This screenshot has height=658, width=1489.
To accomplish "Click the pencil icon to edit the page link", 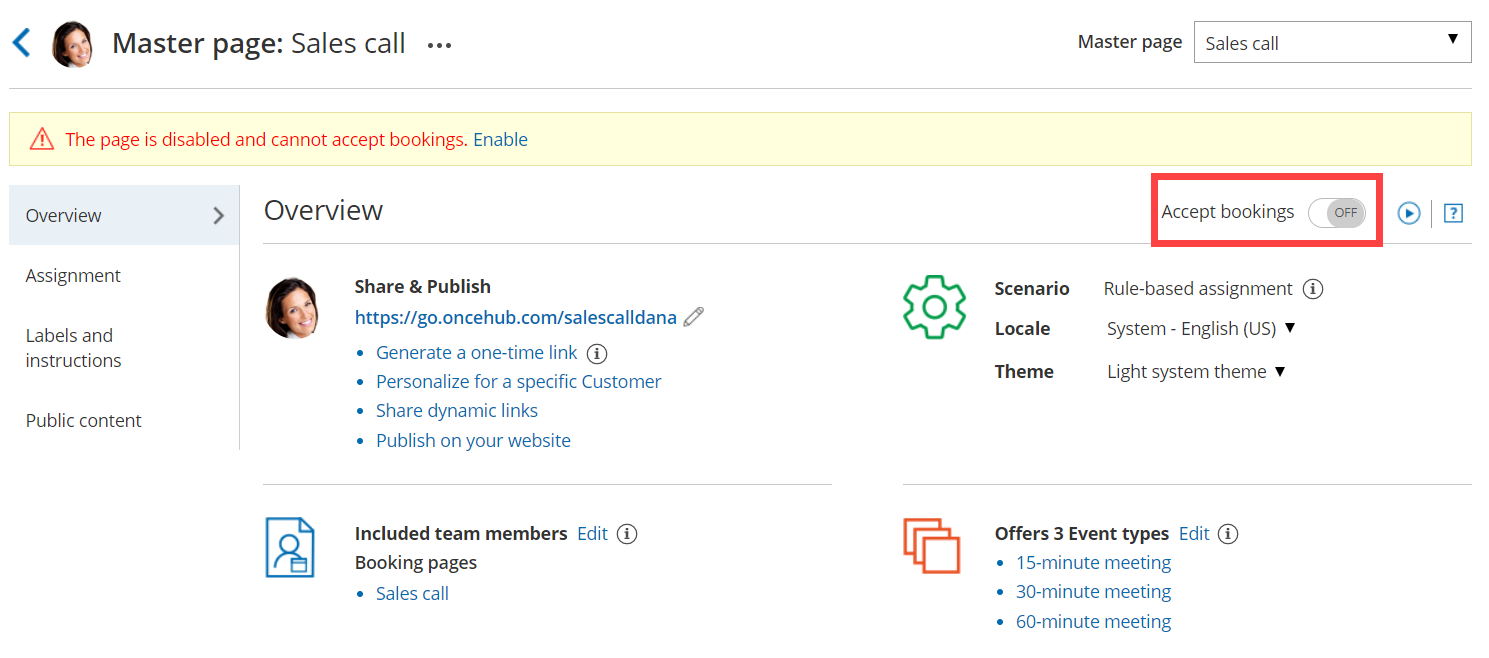I will (x=694, y=317).
